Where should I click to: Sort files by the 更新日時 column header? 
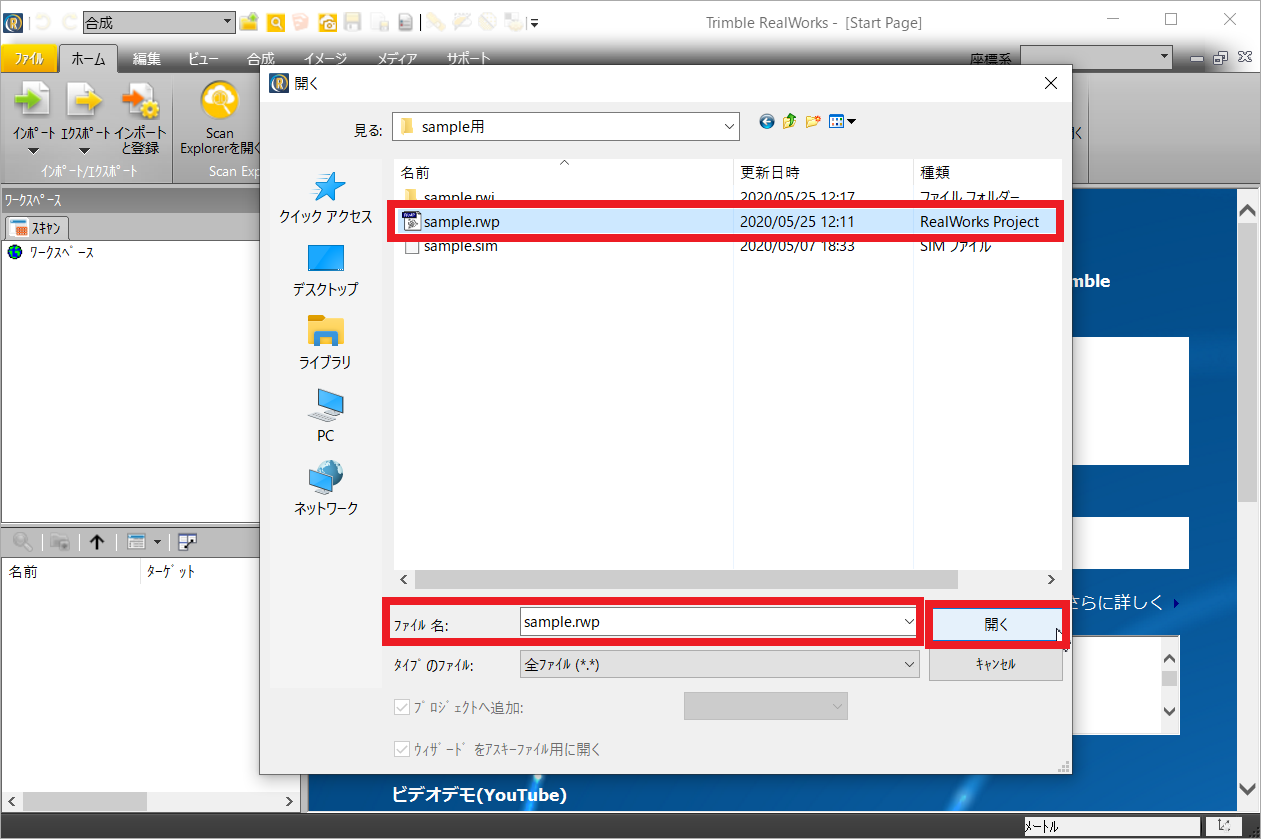click(x=823, y=172)
